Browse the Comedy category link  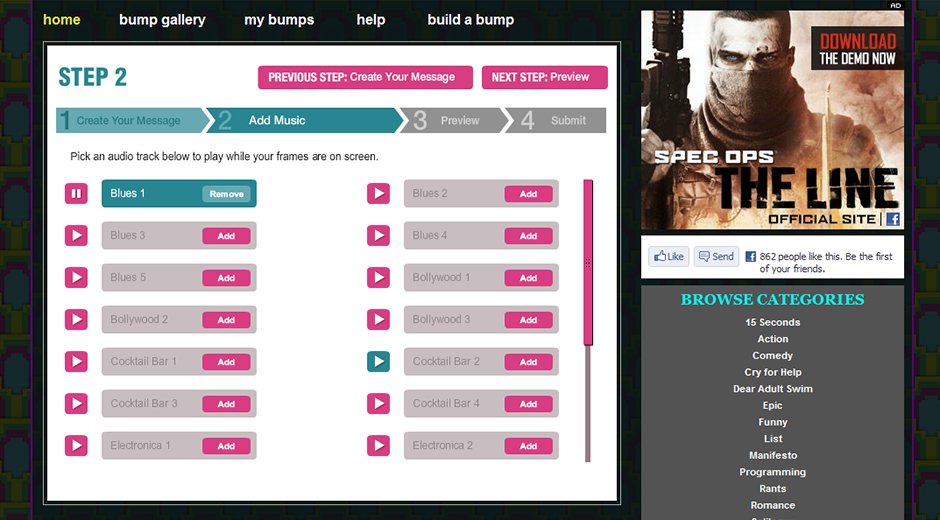point(772,356)
